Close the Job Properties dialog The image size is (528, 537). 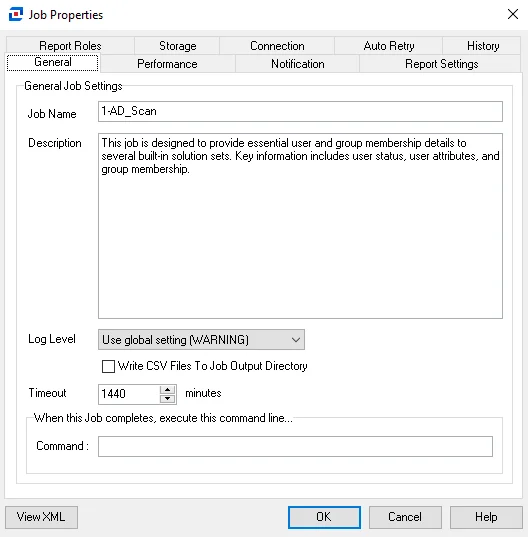click(x=513, y=14)
